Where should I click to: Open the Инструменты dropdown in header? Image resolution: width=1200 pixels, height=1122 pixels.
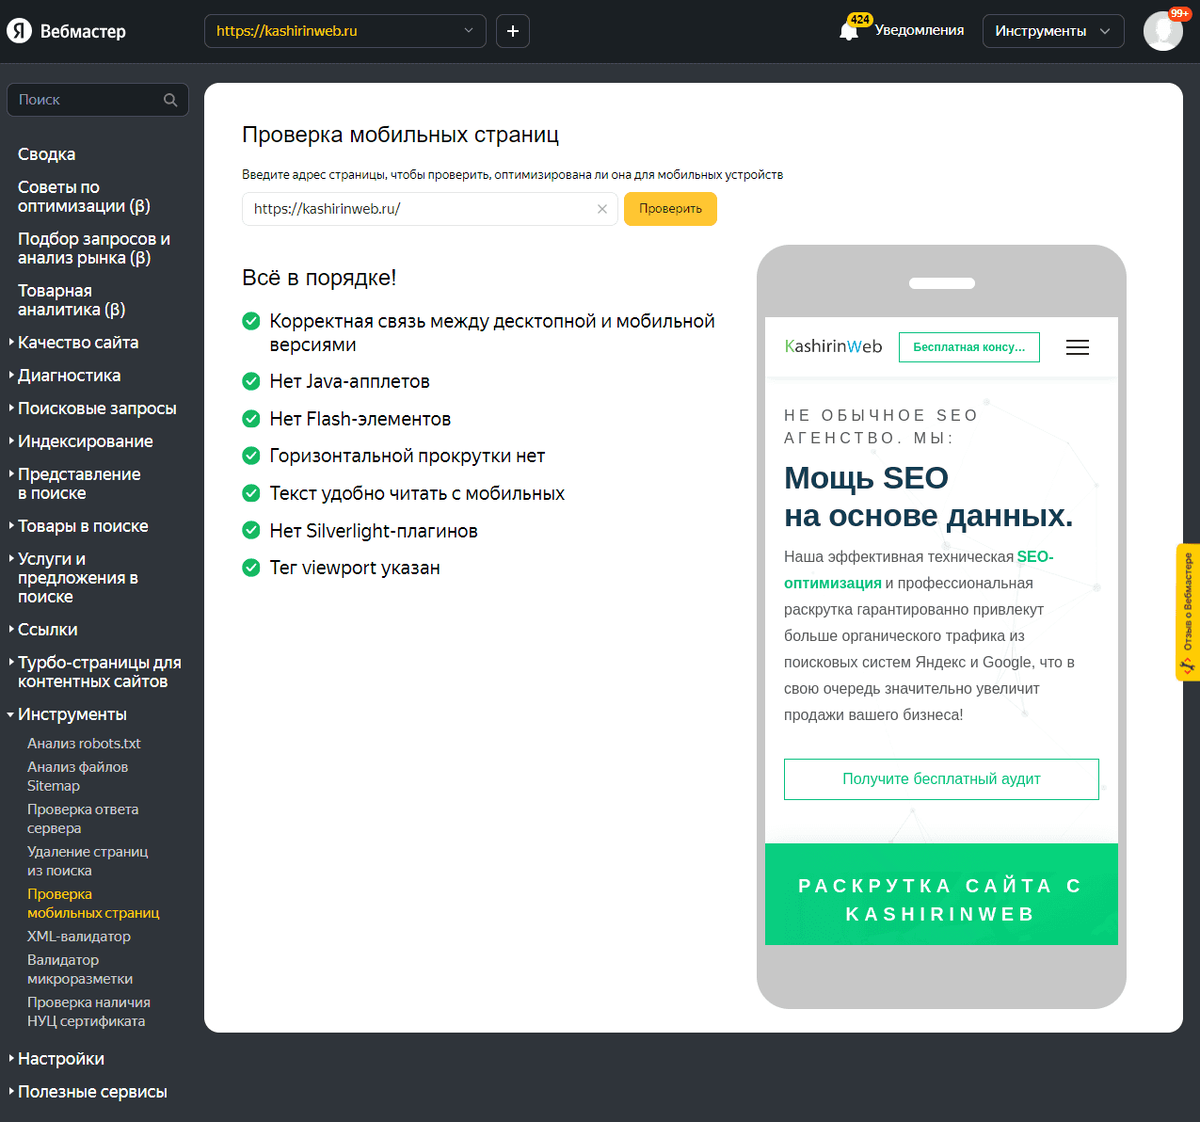point(1053,31)
